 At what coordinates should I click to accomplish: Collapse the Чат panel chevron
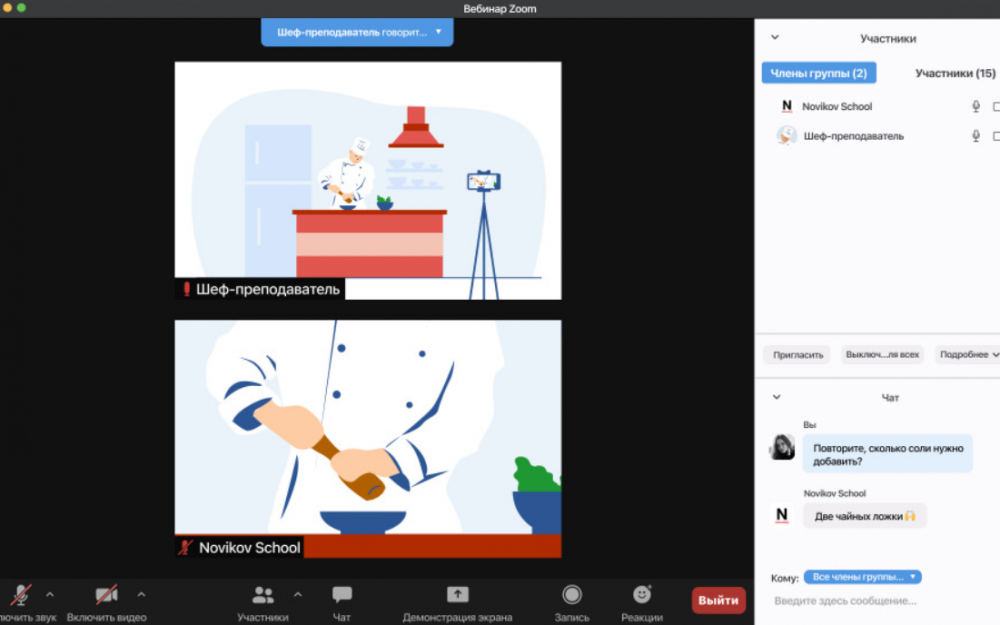pos(776,397)
